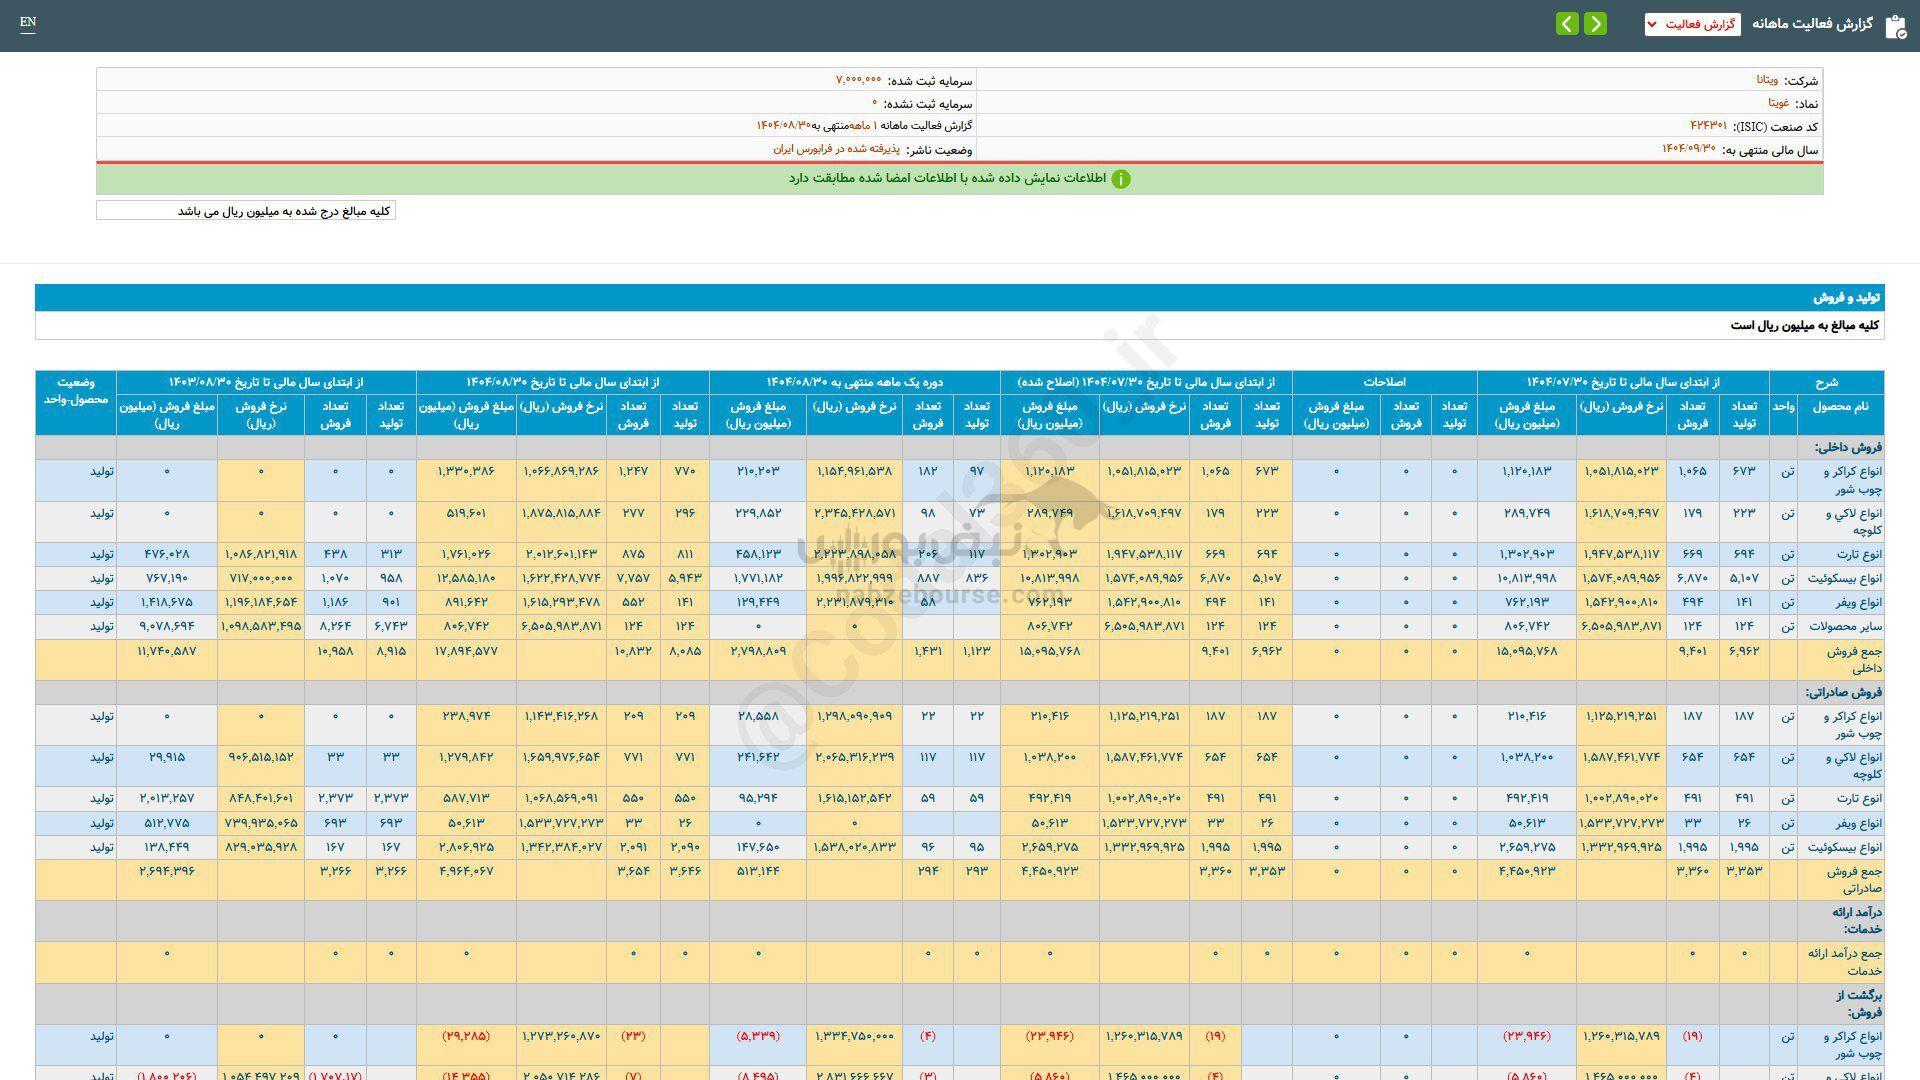Open symbol link غویتا
The image size is (1920, 1080).
(1778, 103)
